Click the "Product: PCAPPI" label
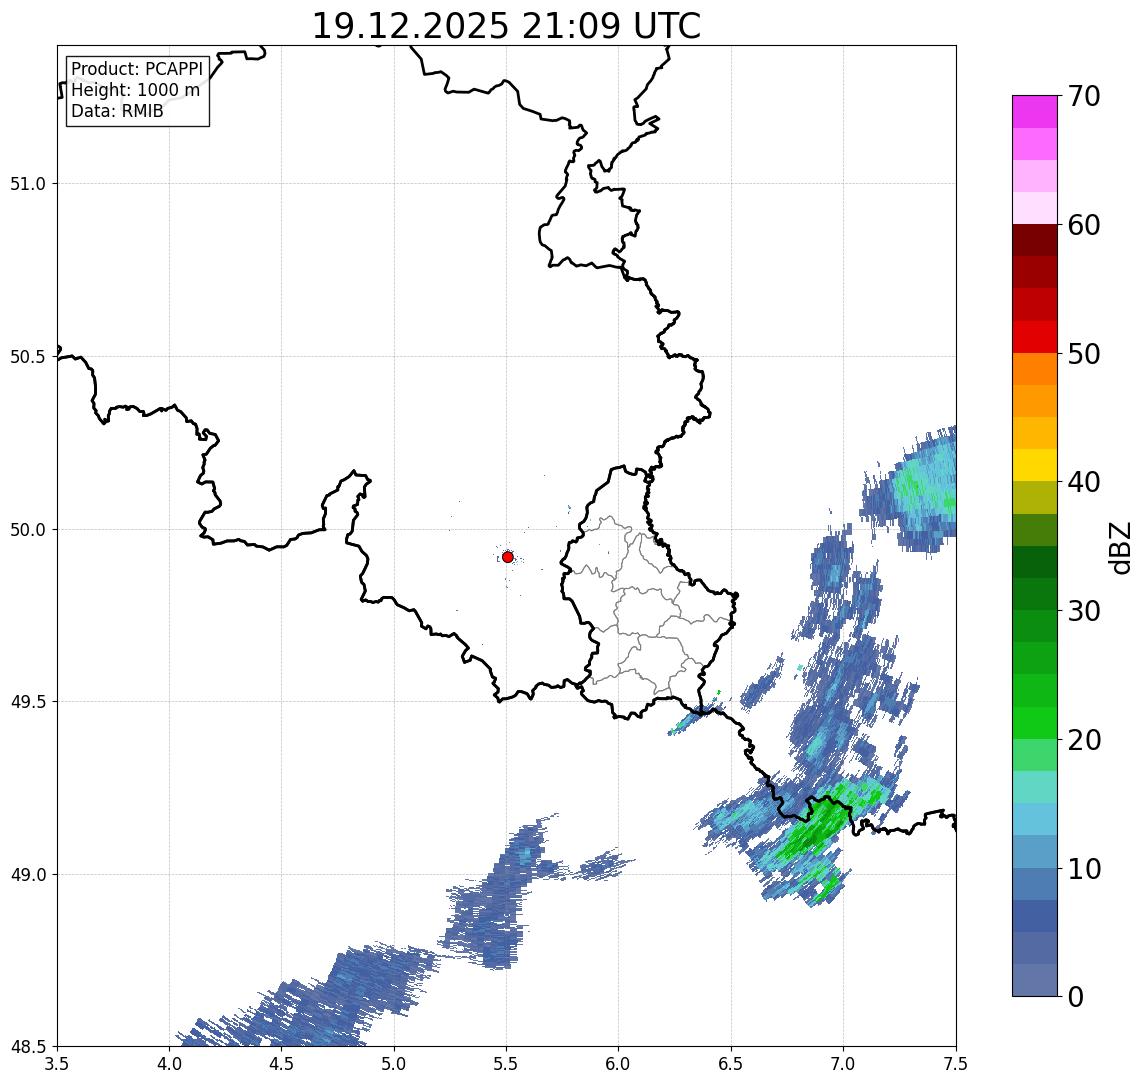Viewport: 1145px width, 1084px height. [137, 69]
